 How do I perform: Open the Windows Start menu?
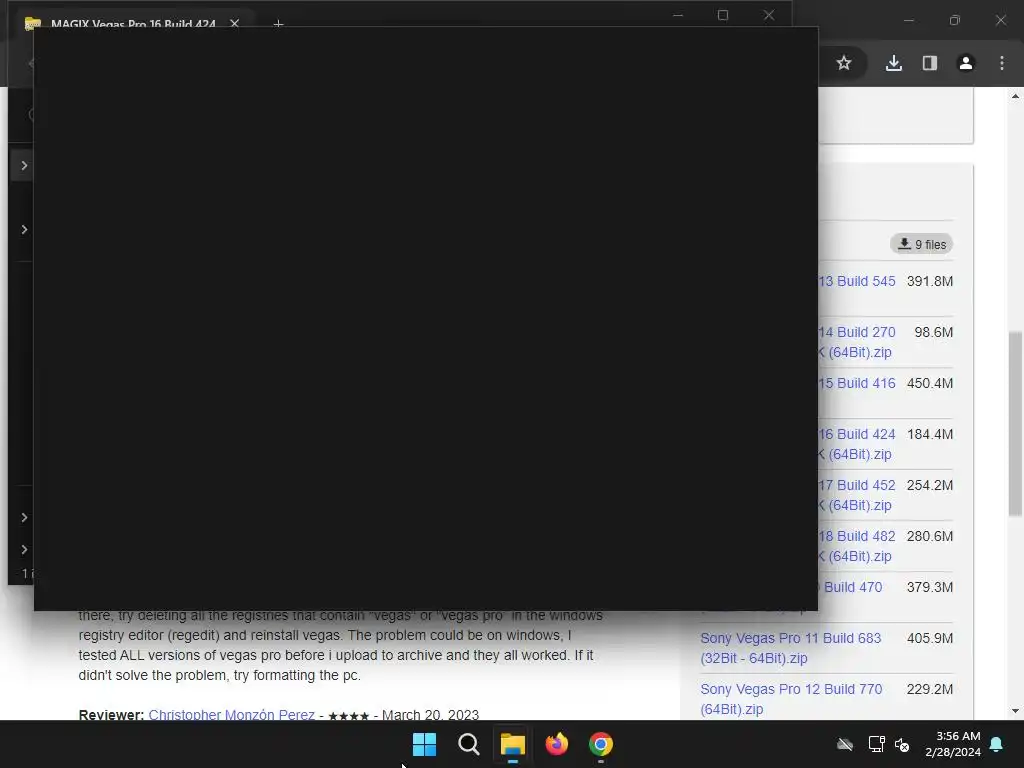point(424,744)
